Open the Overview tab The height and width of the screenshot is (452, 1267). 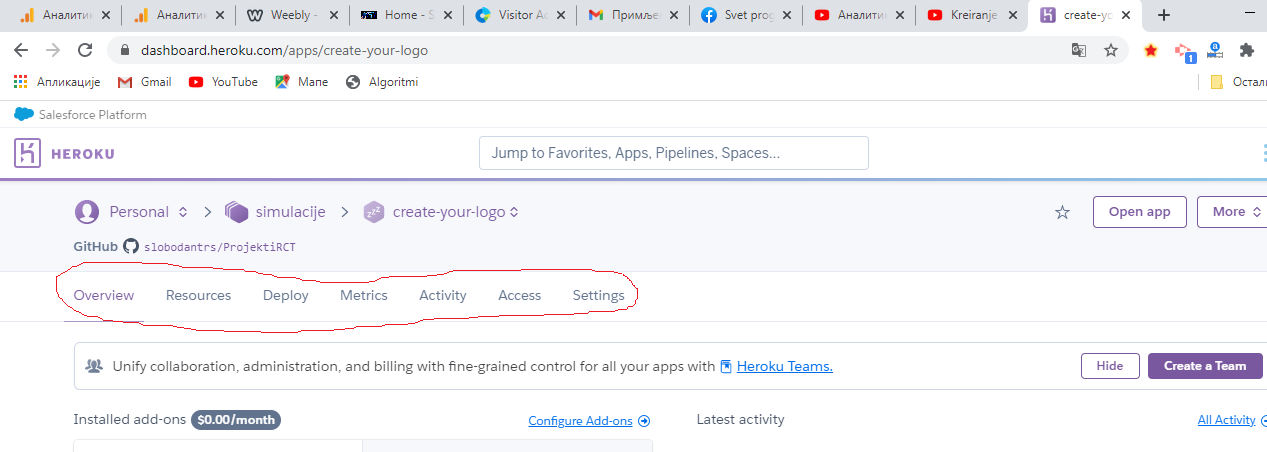click(104, 295)
